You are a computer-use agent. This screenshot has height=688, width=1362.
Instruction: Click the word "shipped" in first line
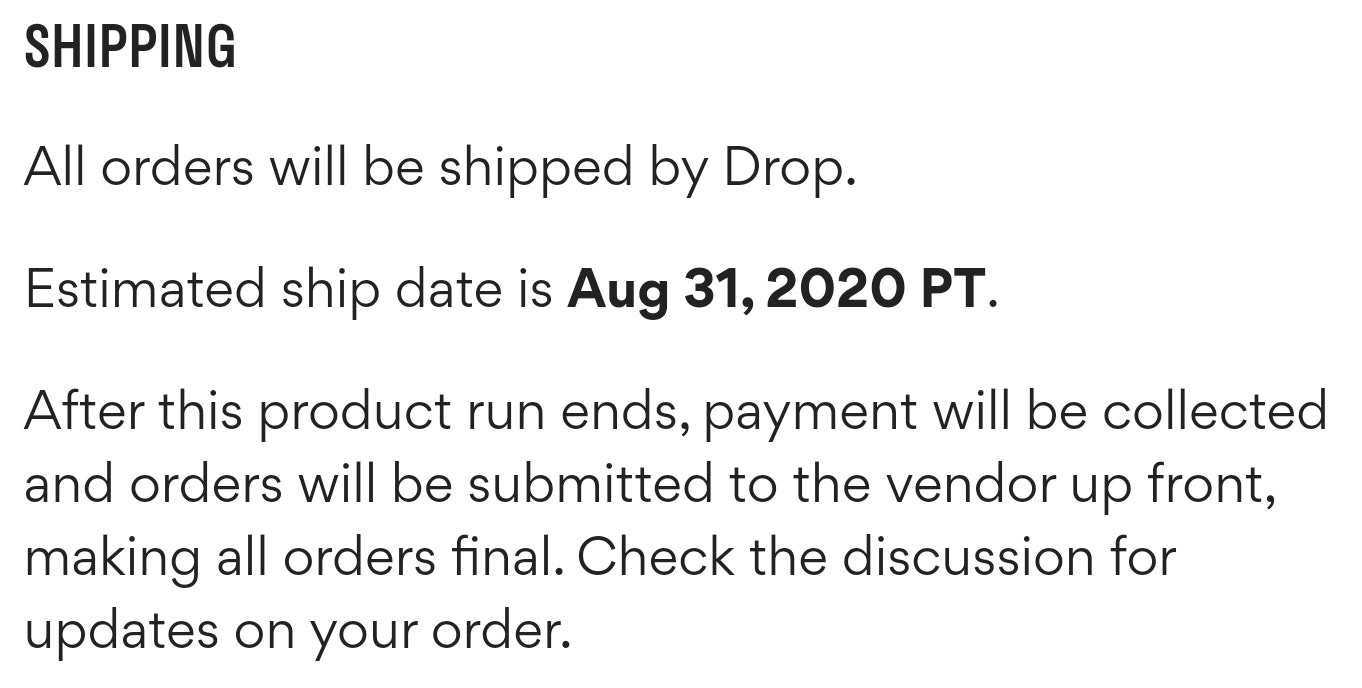[536, 168]
